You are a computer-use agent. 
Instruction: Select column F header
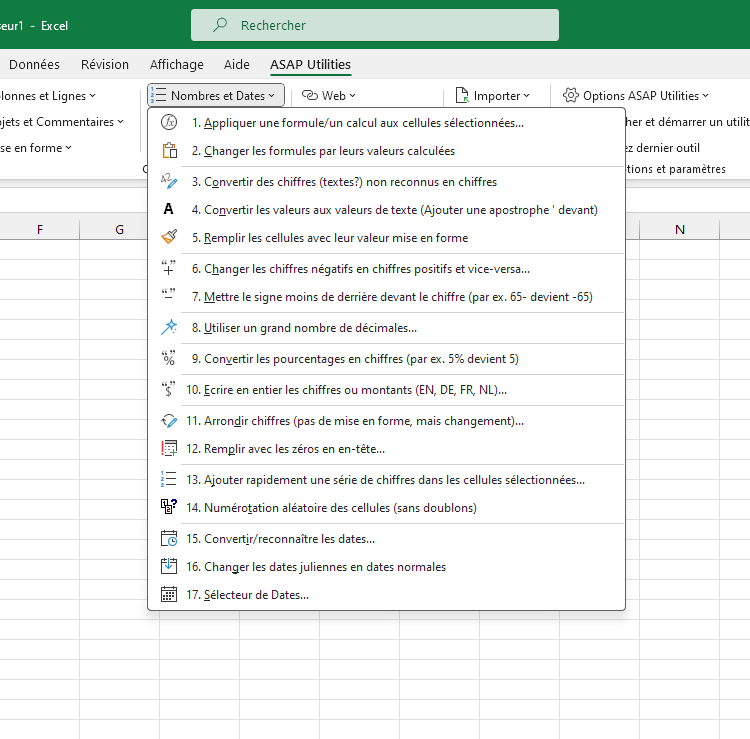[x=40, y=230]
